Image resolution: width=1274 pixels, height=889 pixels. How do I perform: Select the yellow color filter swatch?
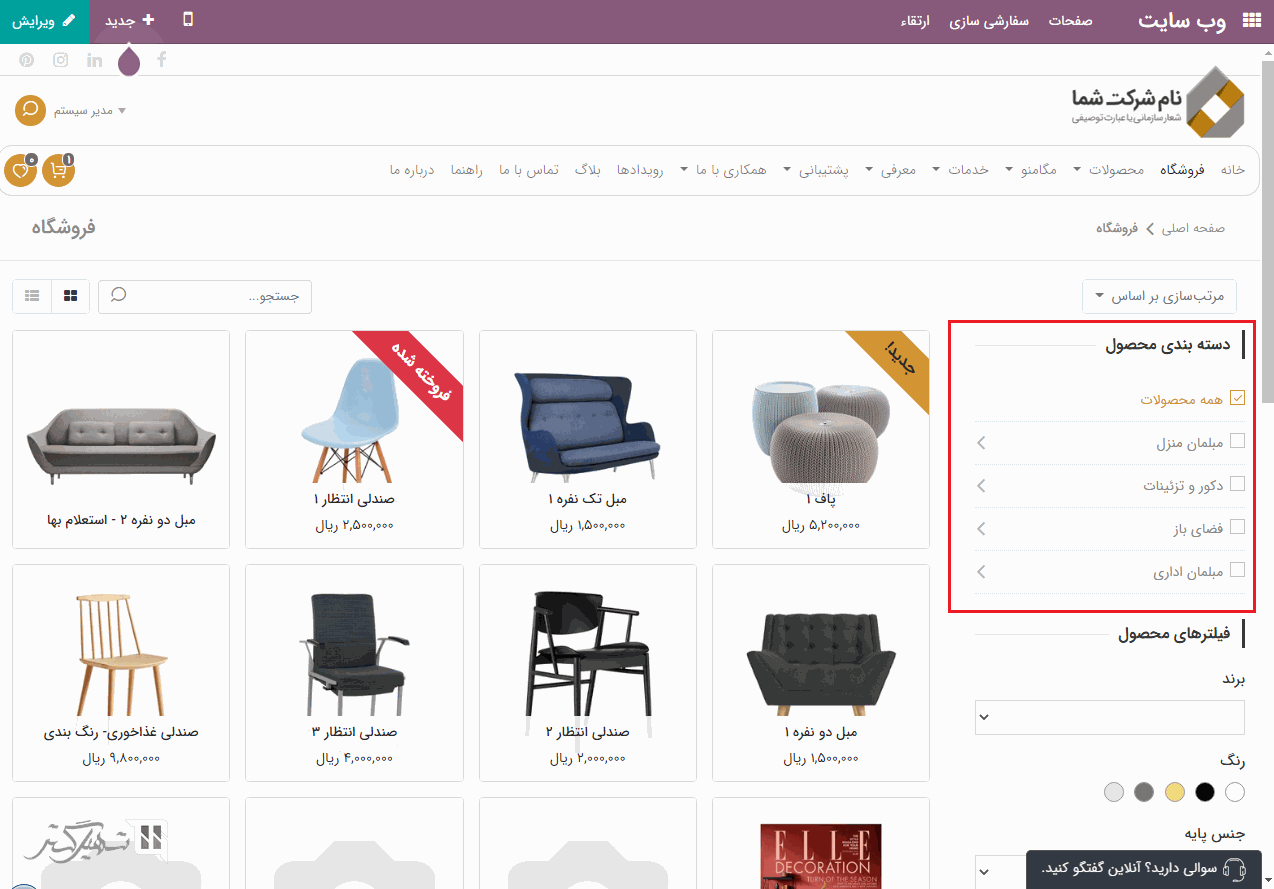1175,793
